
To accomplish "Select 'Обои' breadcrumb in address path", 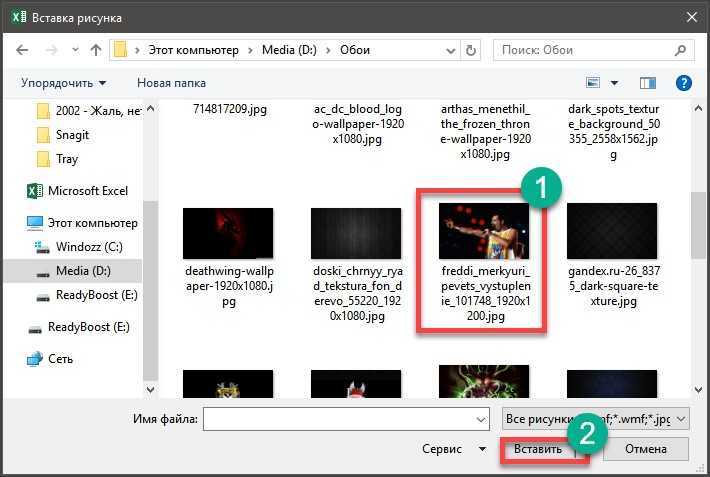I will click(355, 50).
